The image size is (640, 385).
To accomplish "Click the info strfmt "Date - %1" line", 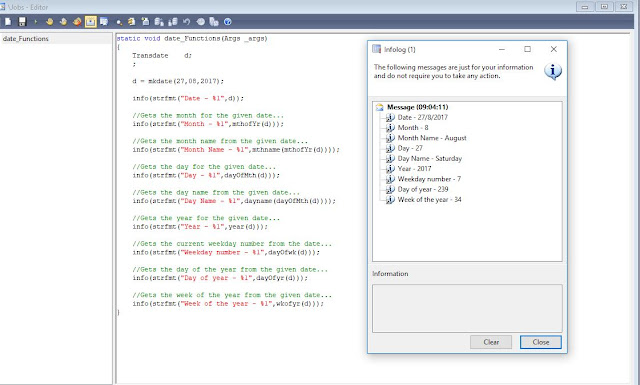I will pos(188,98).
